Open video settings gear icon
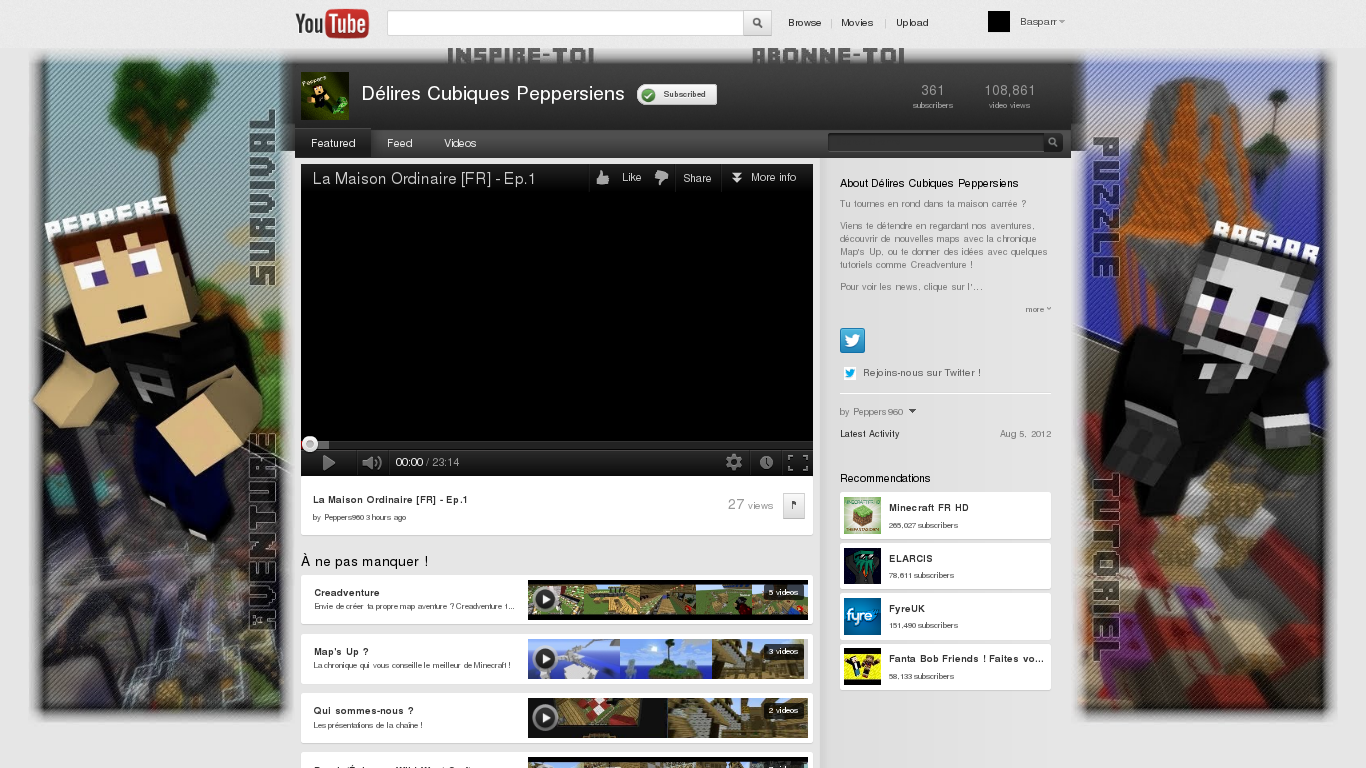The width and height of the screenshot is (1366, 768). [734, 462]
